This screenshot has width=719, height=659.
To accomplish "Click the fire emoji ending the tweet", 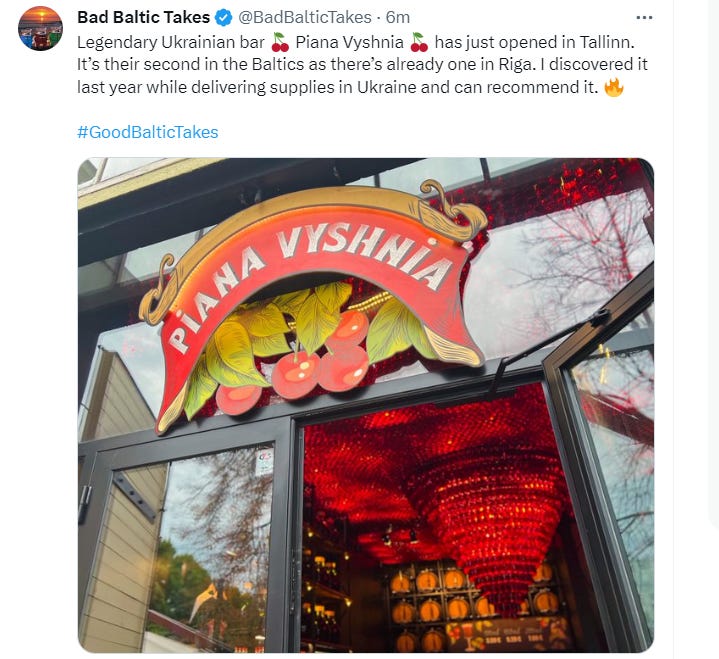I will coord(614,87).
